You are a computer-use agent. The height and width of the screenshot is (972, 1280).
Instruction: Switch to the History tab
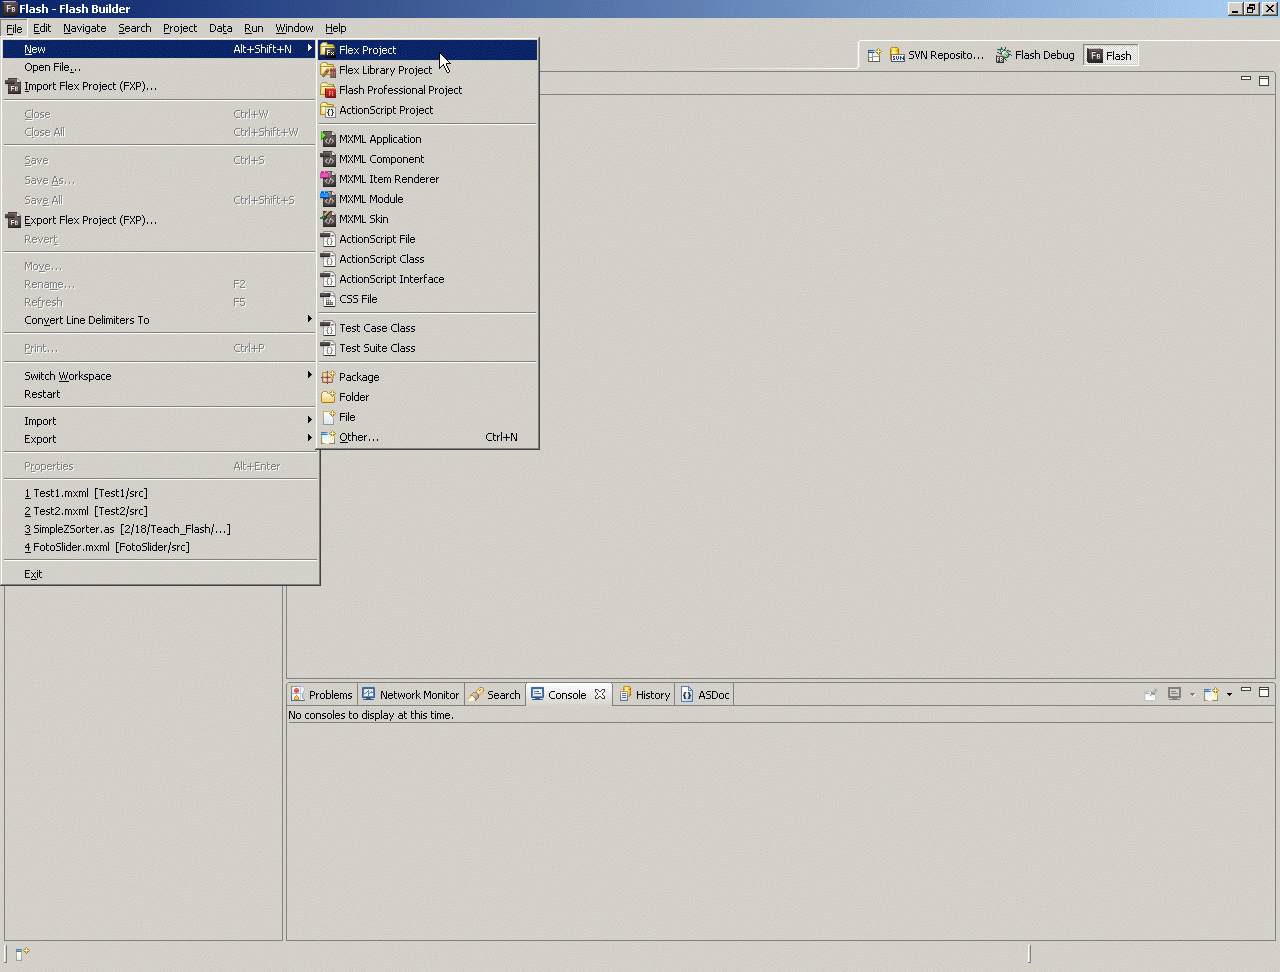click(x=645, y=695)
